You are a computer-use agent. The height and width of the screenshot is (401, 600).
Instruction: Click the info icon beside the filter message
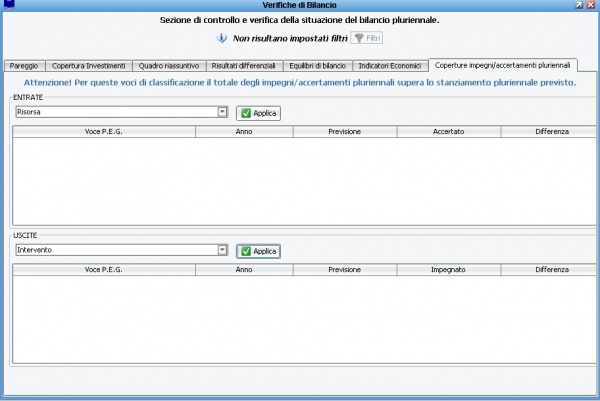(222, 38)
